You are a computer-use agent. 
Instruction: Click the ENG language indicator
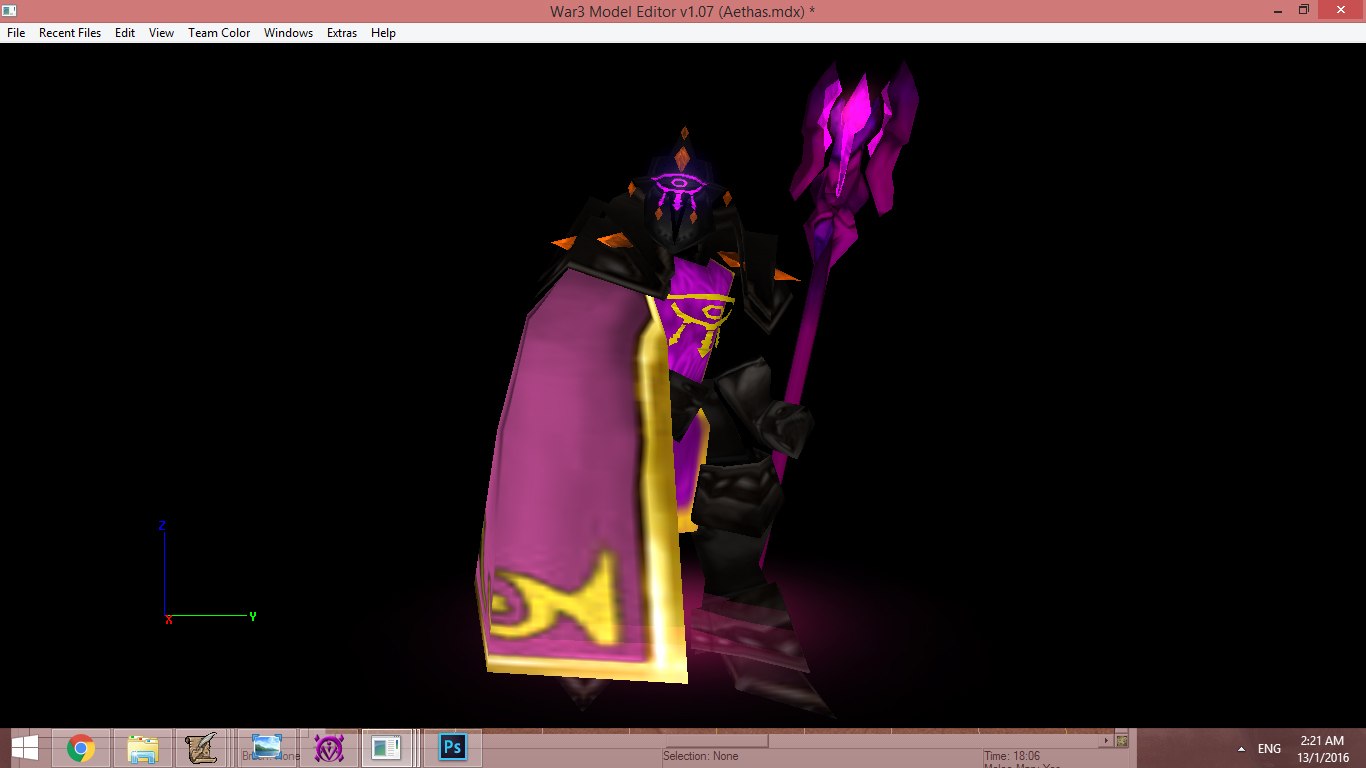point(1269,749)
